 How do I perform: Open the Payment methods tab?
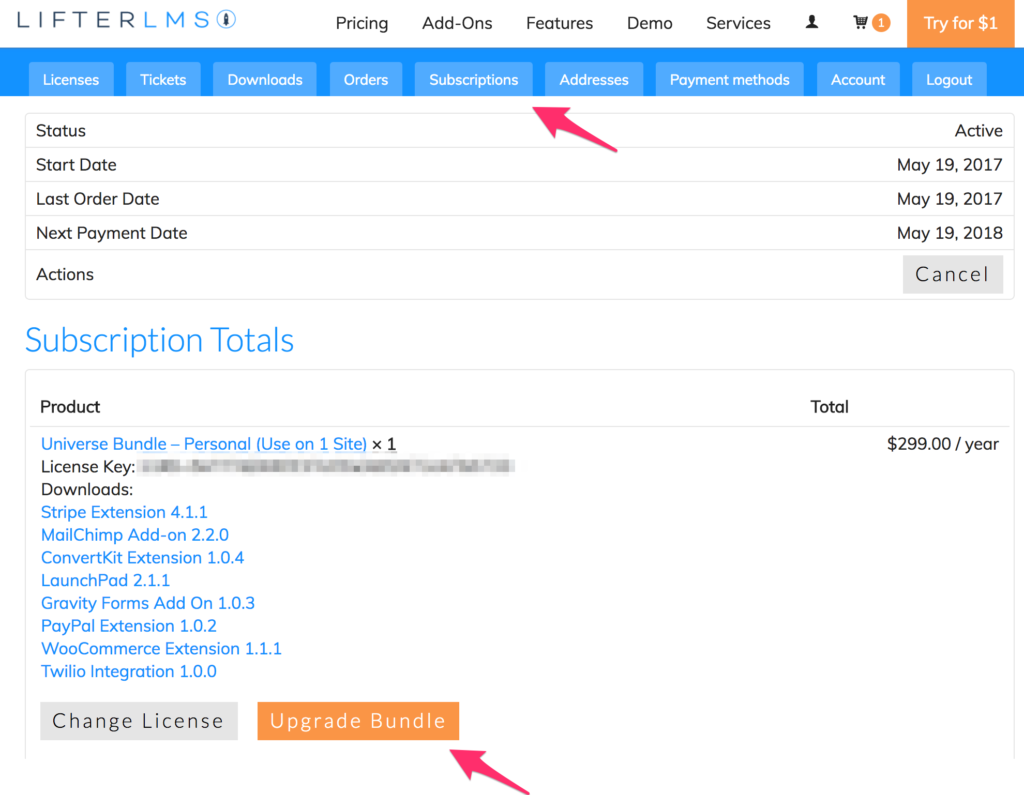tap(729, 80)
